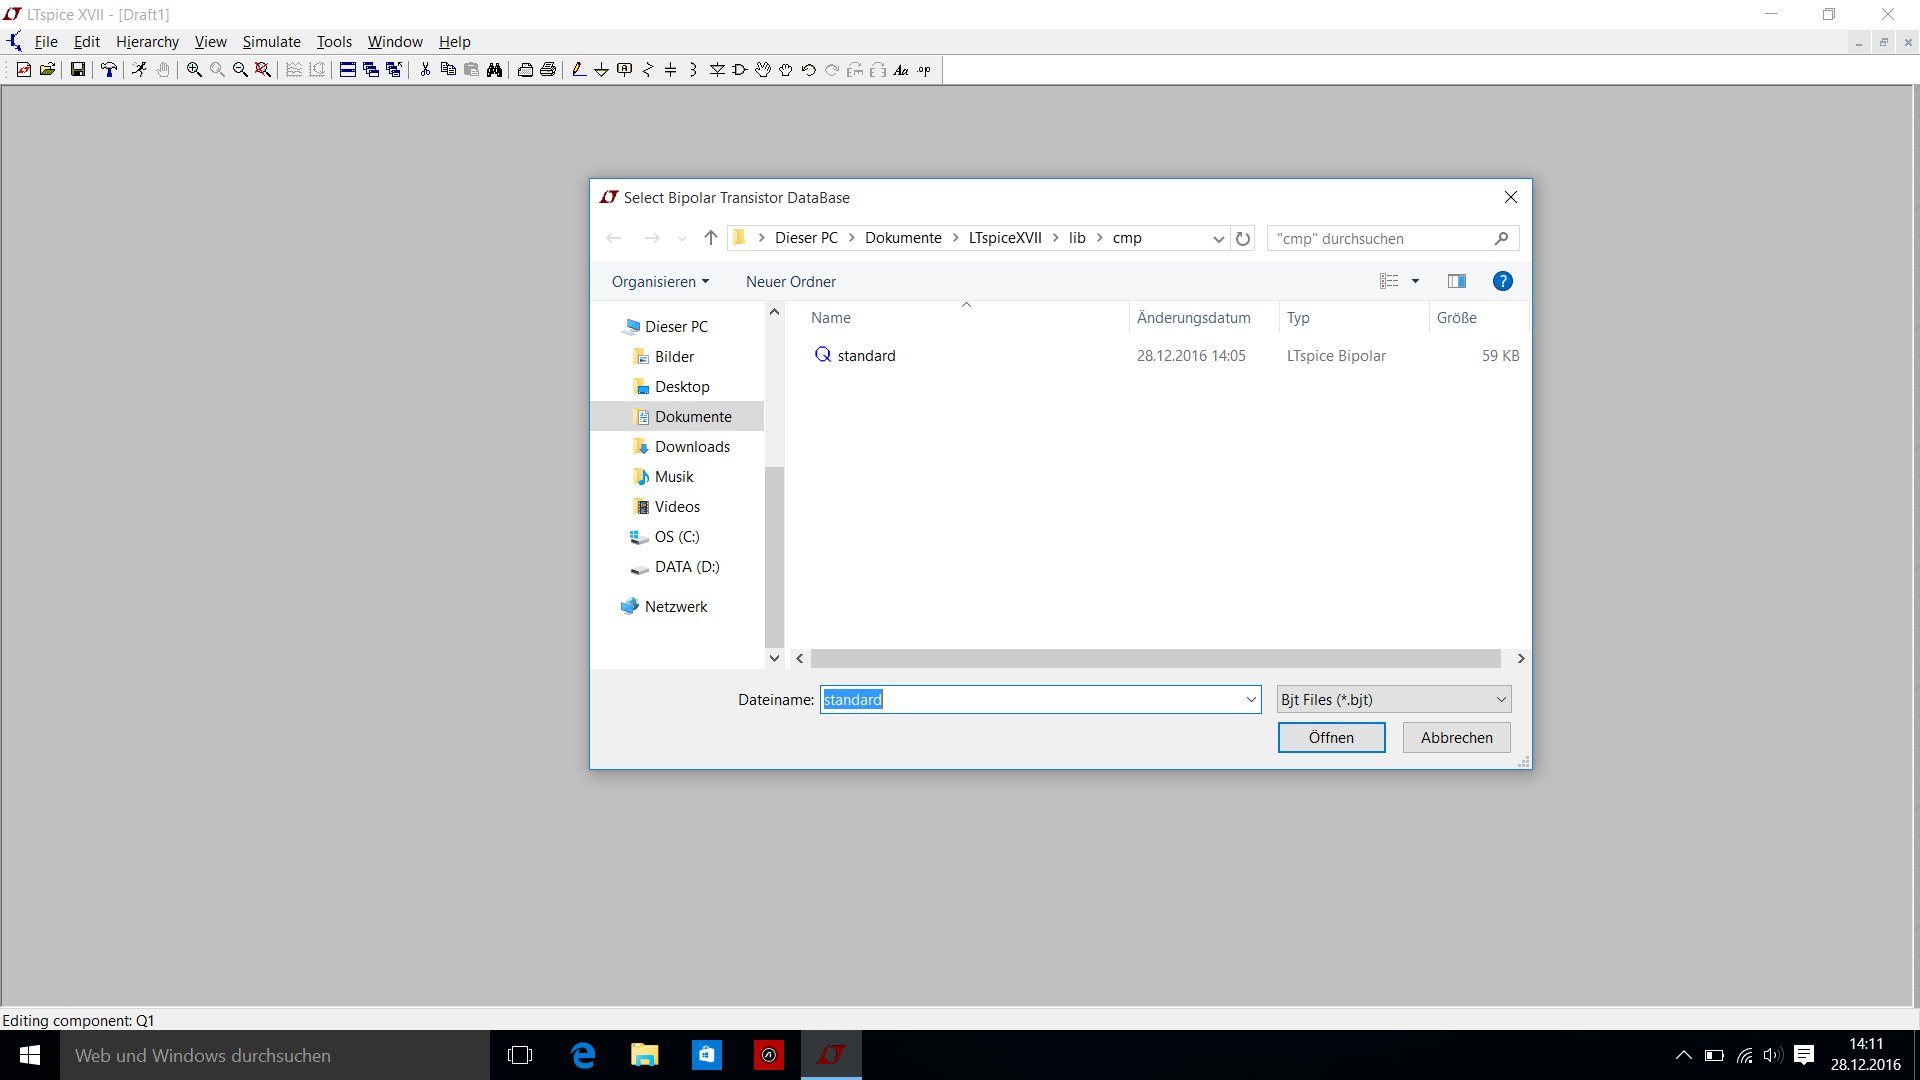Open the View menu
This screenshot has height=1080, width=1920.
[x=210, y=42]
